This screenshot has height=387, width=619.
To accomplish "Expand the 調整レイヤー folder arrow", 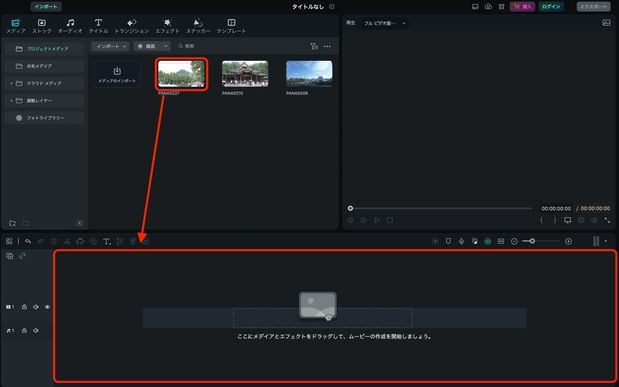I will (x=11, y=101).
